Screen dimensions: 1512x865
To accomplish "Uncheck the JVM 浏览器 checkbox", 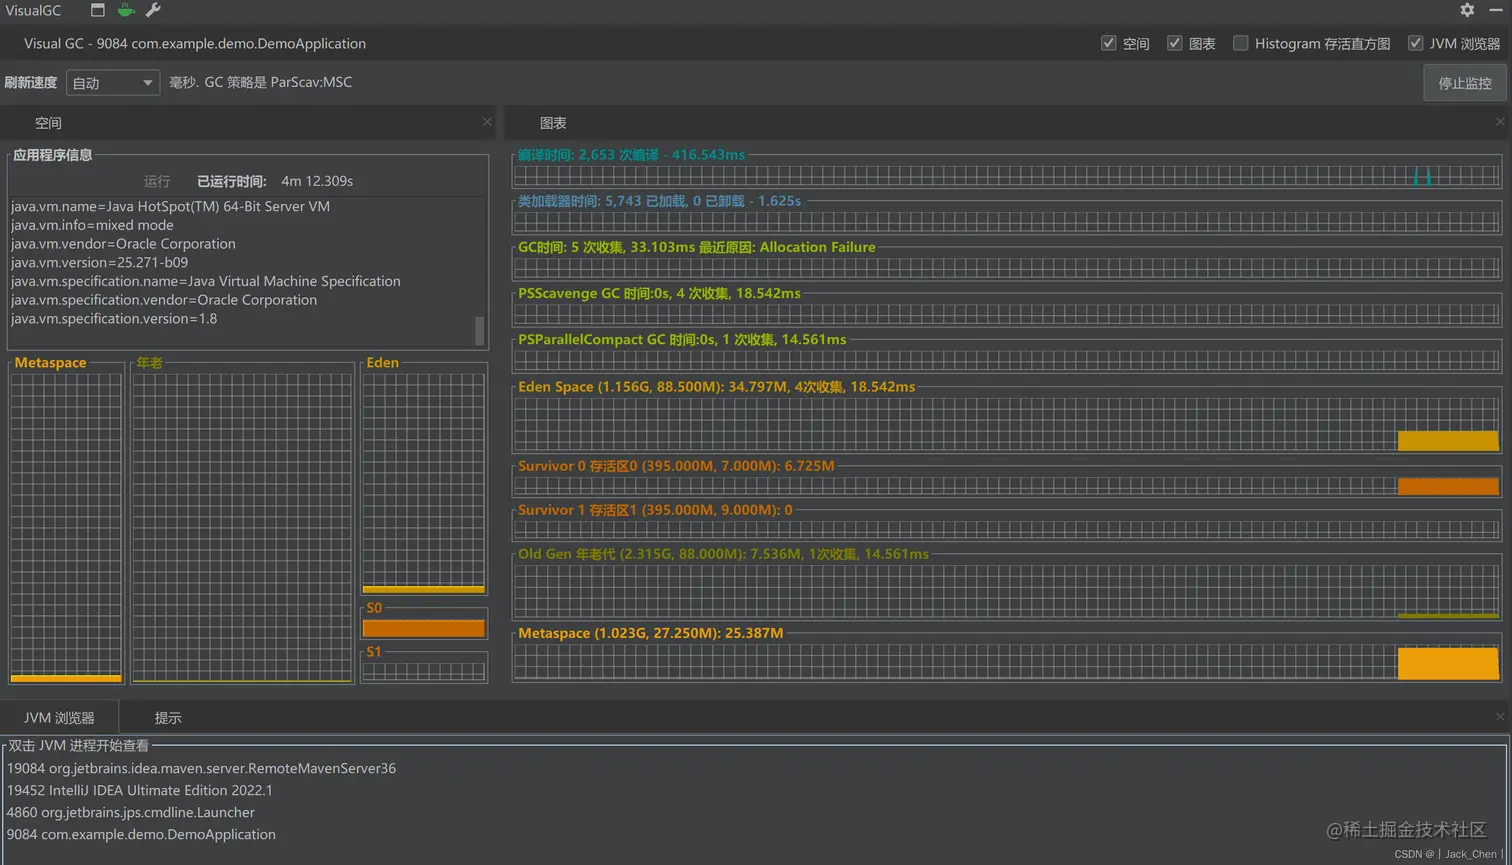I will [1415, 43].
